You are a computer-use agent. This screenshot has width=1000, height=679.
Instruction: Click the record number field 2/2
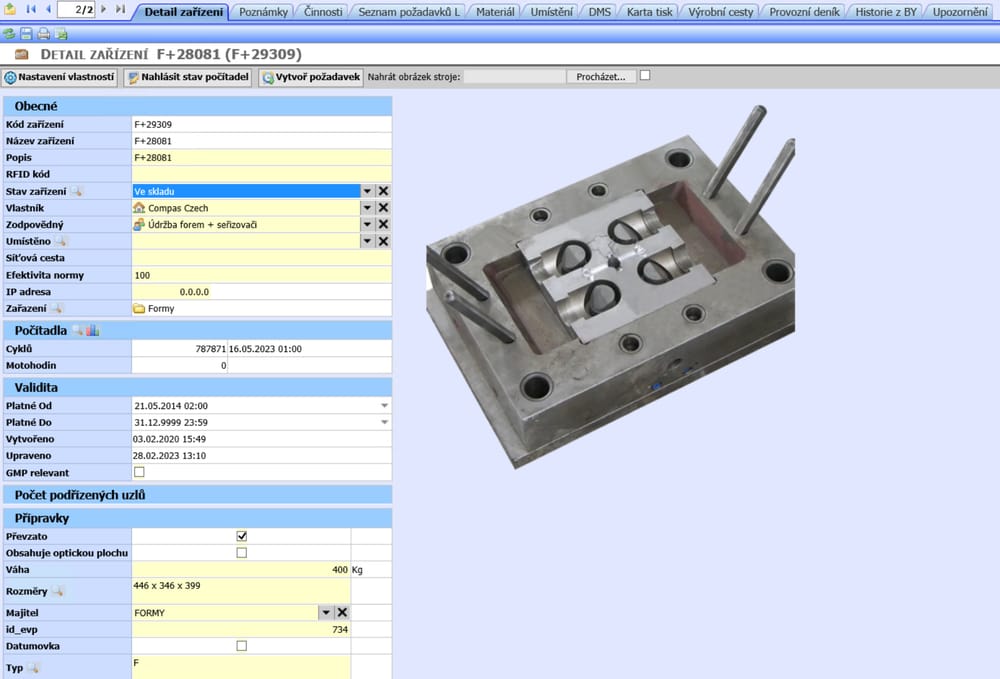point(76,9)
